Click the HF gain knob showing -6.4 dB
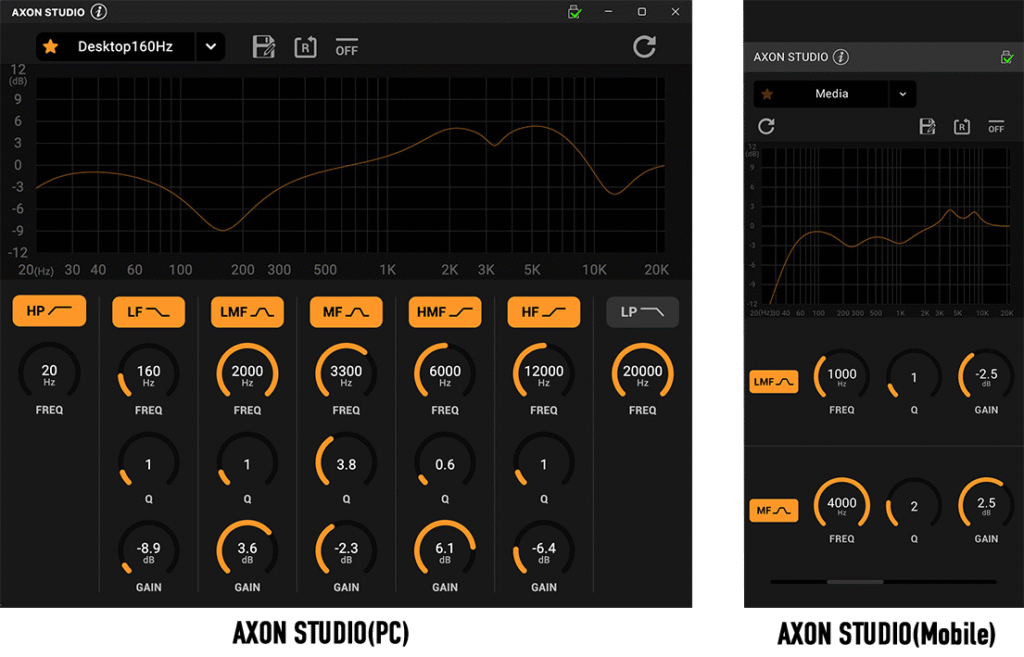This screenshot has width=1024, height=657. coord(543,550)
